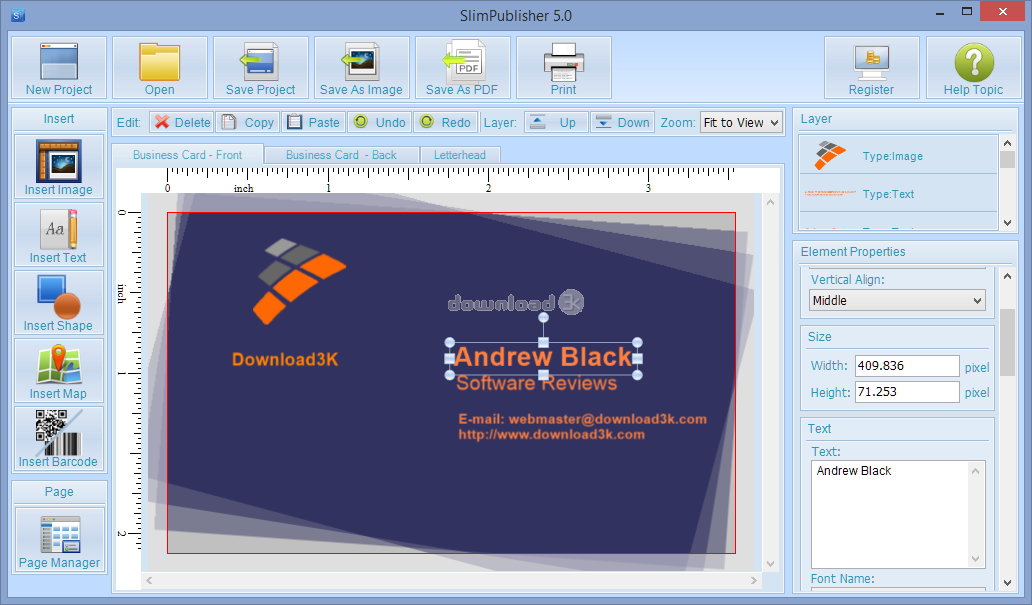Move layer Up
This screenshot has width=1032, height=605.
(556, 122)
